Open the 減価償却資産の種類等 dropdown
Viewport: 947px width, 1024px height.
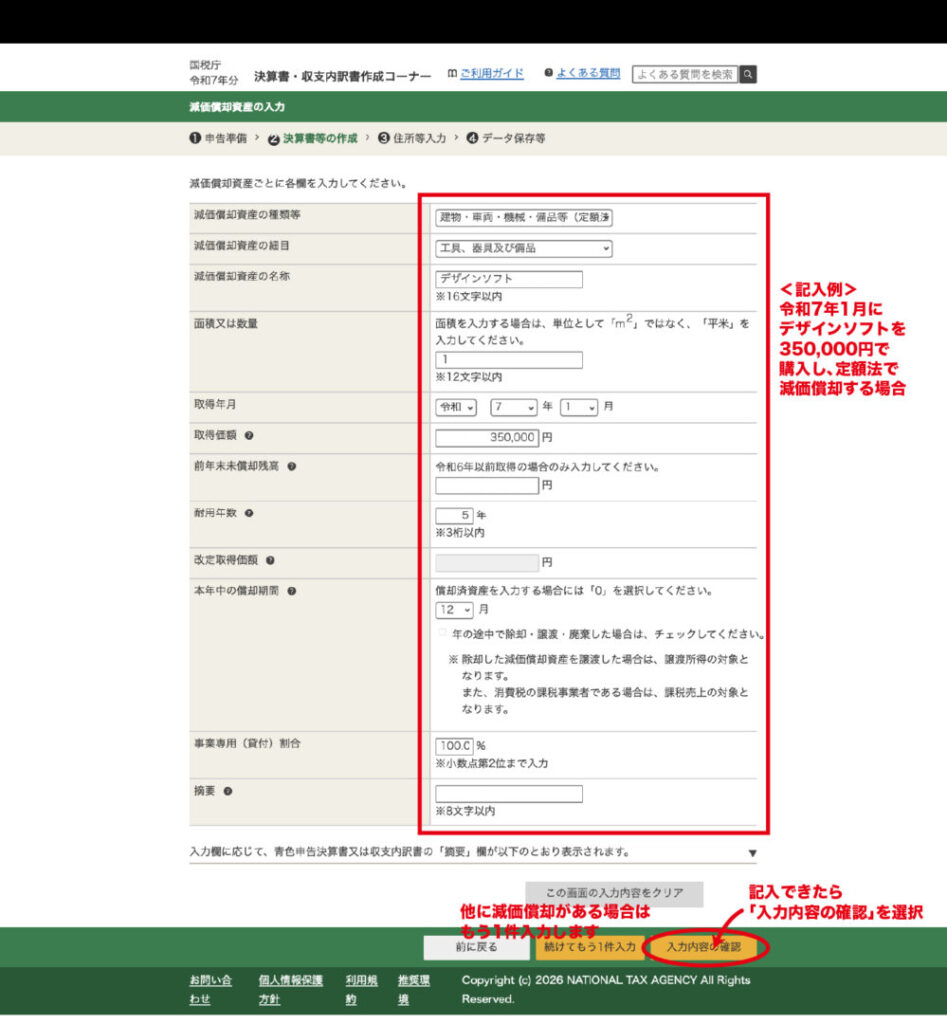click(x=524, y=217)
